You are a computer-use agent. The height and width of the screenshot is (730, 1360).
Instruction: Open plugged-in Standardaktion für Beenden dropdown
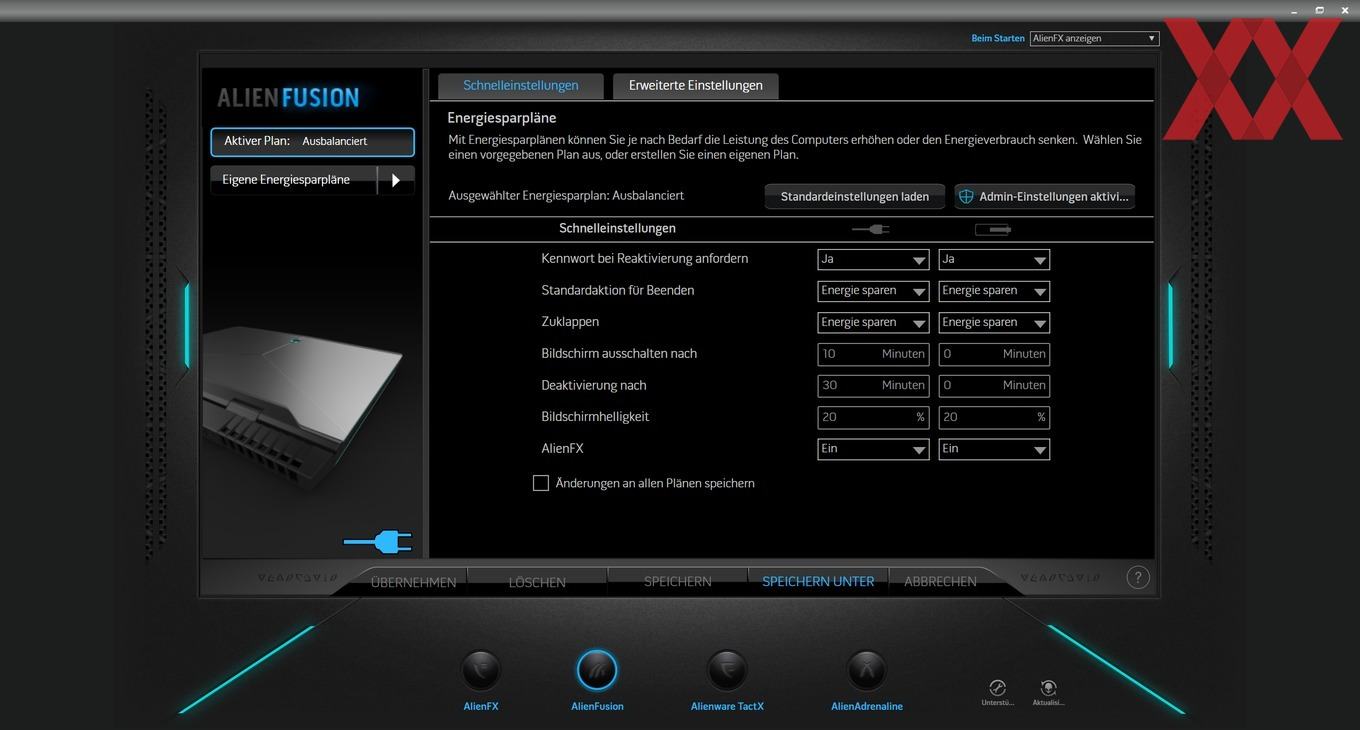[x=873, y=291]
